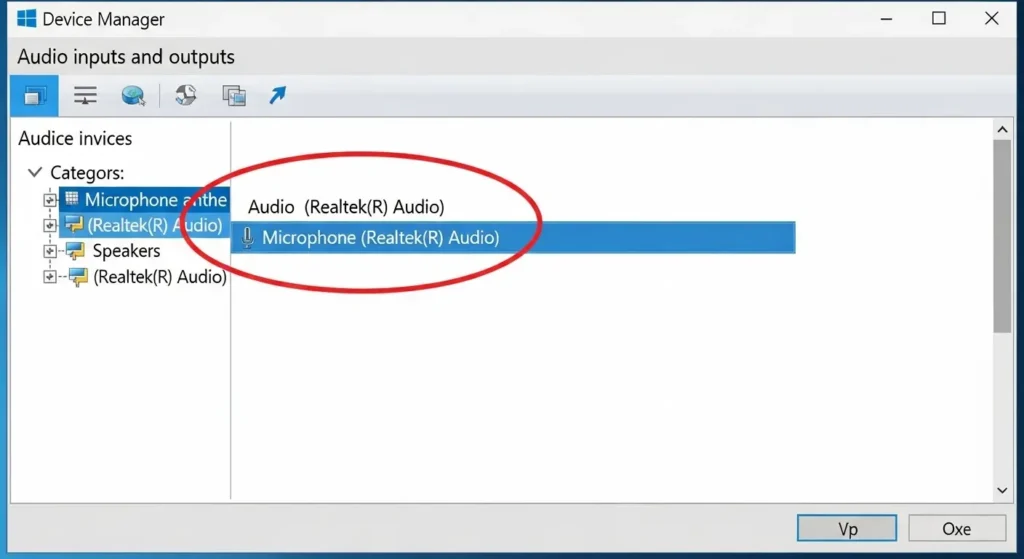Click the Windows logo in the title bar
The width and height of the screenshot is (1024, 559).
click(x=27, y=19)
